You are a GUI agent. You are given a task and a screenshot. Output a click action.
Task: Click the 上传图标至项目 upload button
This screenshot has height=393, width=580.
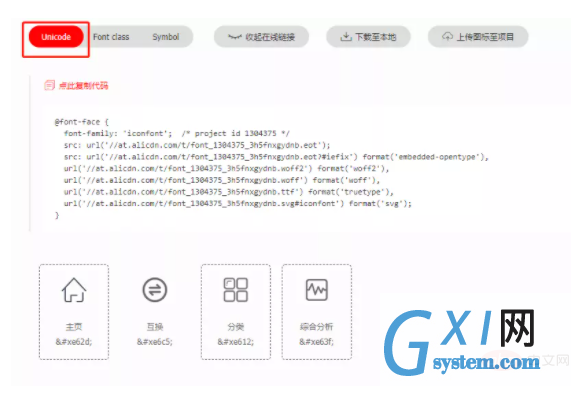[478, 37]
